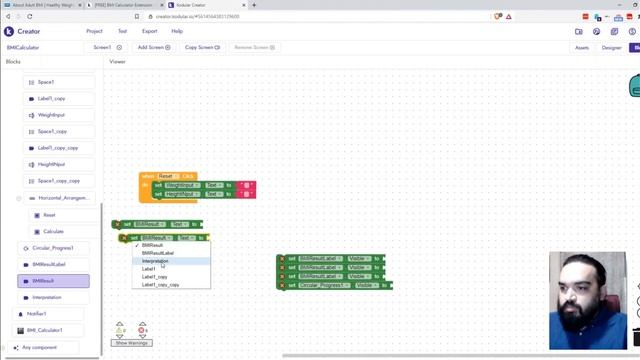Click the account circle icon in Creator header

(x=632, y=31)
